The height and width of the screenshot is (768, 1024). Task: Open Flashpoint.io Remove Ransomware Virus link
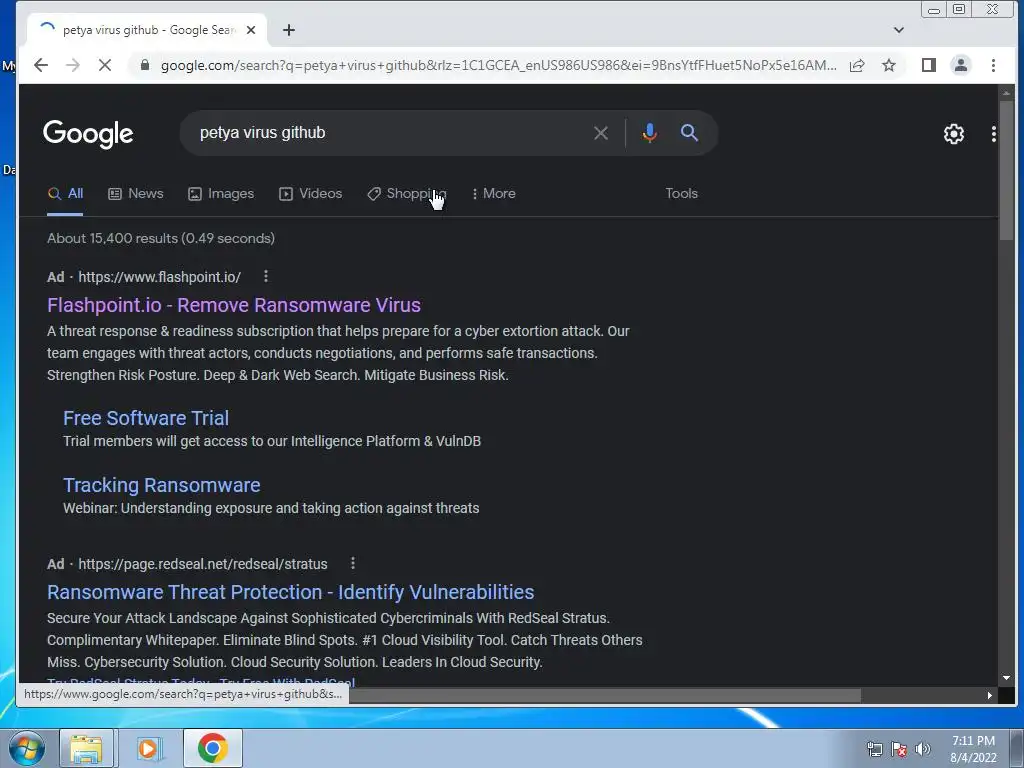pos(234,306)
